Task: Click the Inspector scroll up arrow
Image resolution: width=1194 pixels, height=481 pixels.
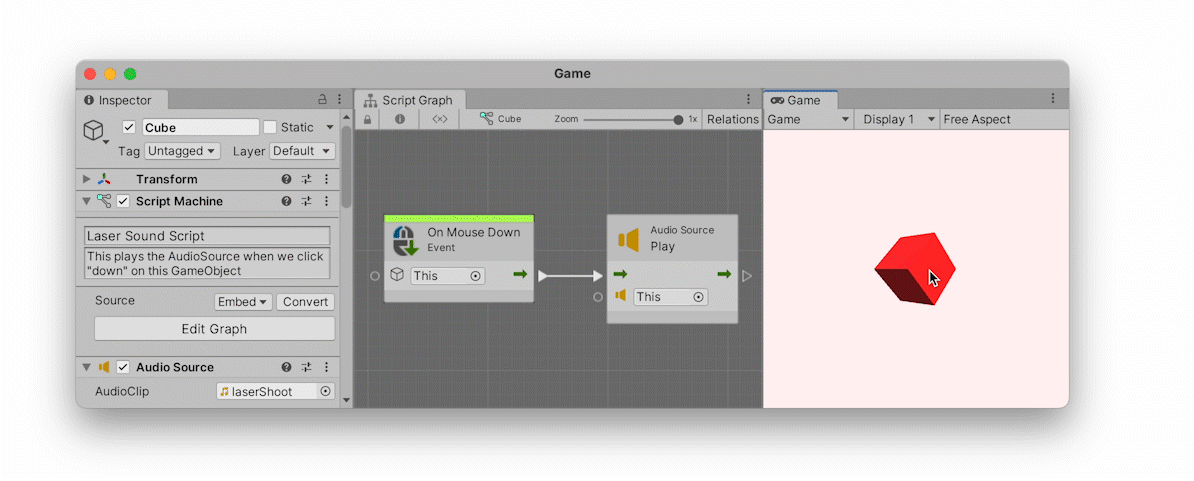Action: [346, 117]
